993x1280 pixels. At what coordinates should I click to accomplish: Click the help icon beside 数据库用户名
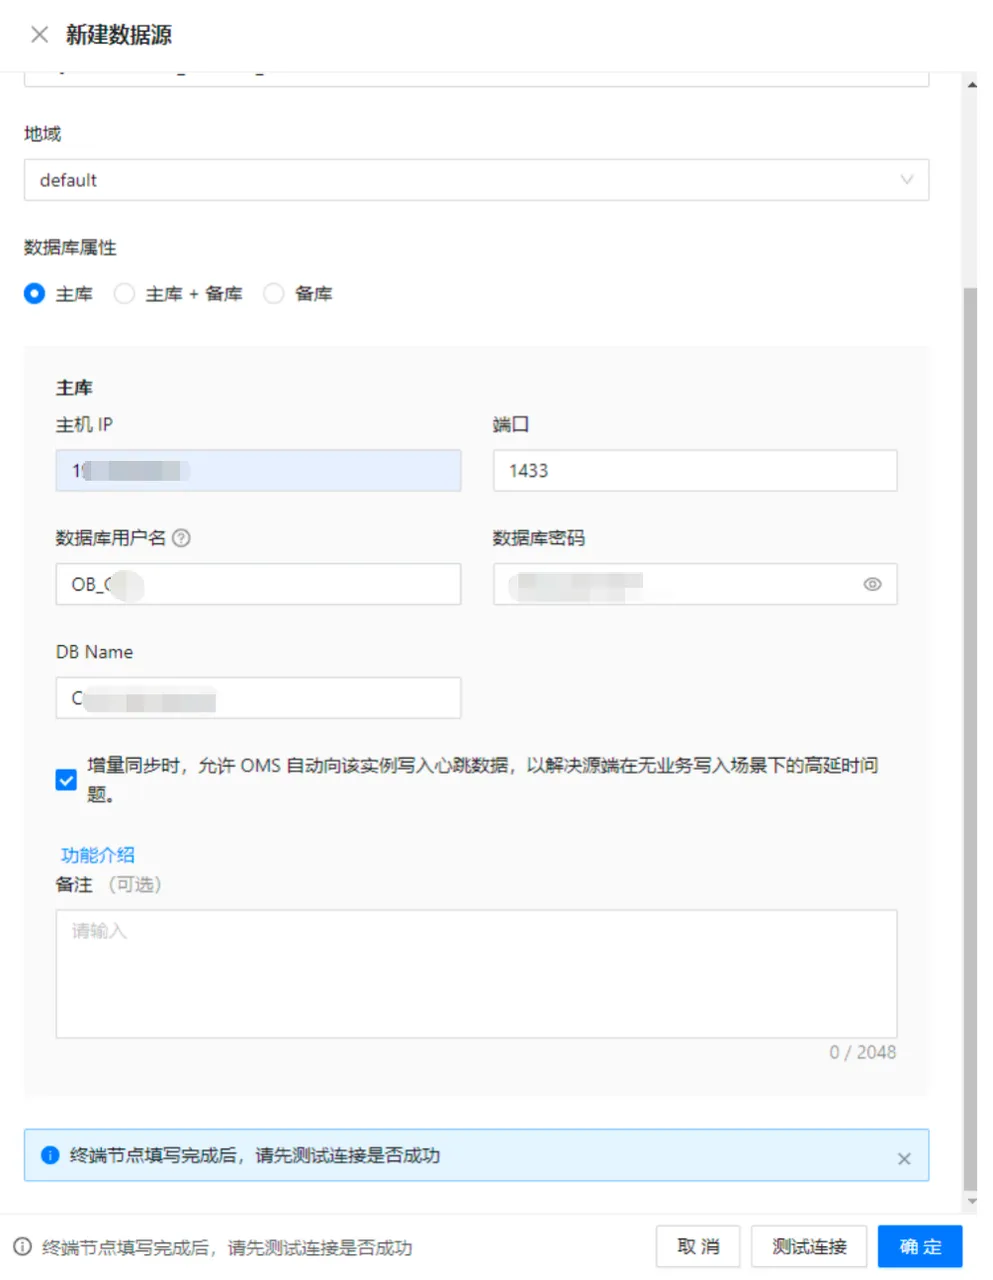pos(181,538)
